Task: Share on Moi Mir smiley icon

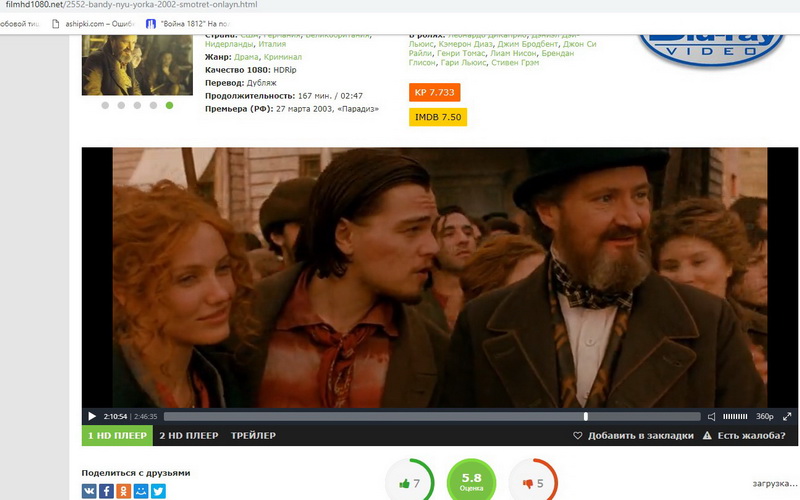Action: (141, 491)
